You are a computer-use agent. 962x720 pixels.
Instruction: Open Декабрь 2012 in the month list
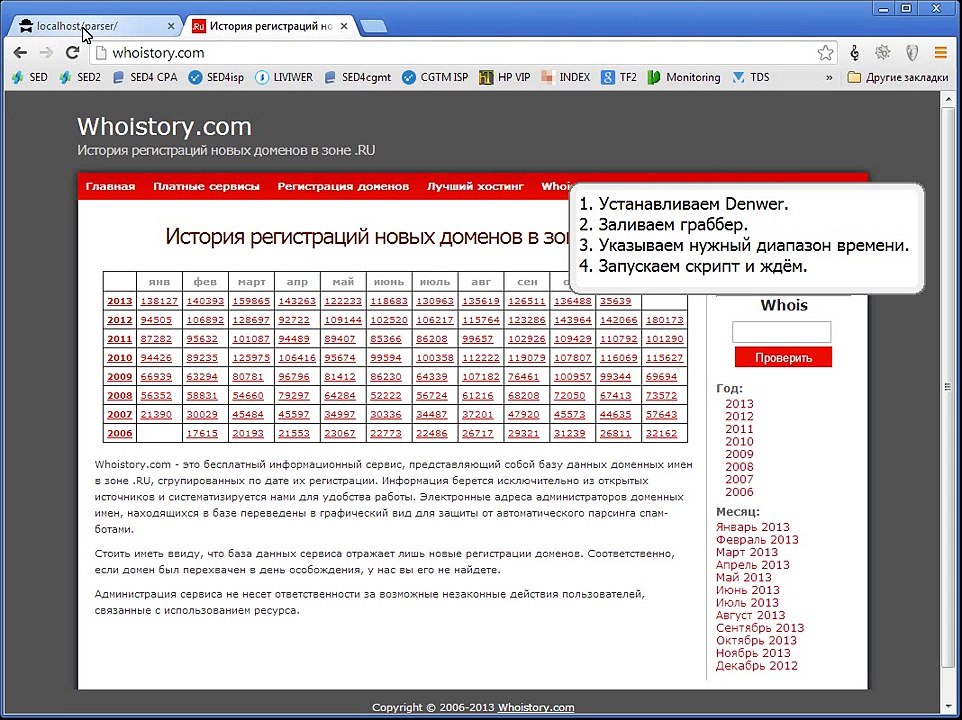coord(757,665)
